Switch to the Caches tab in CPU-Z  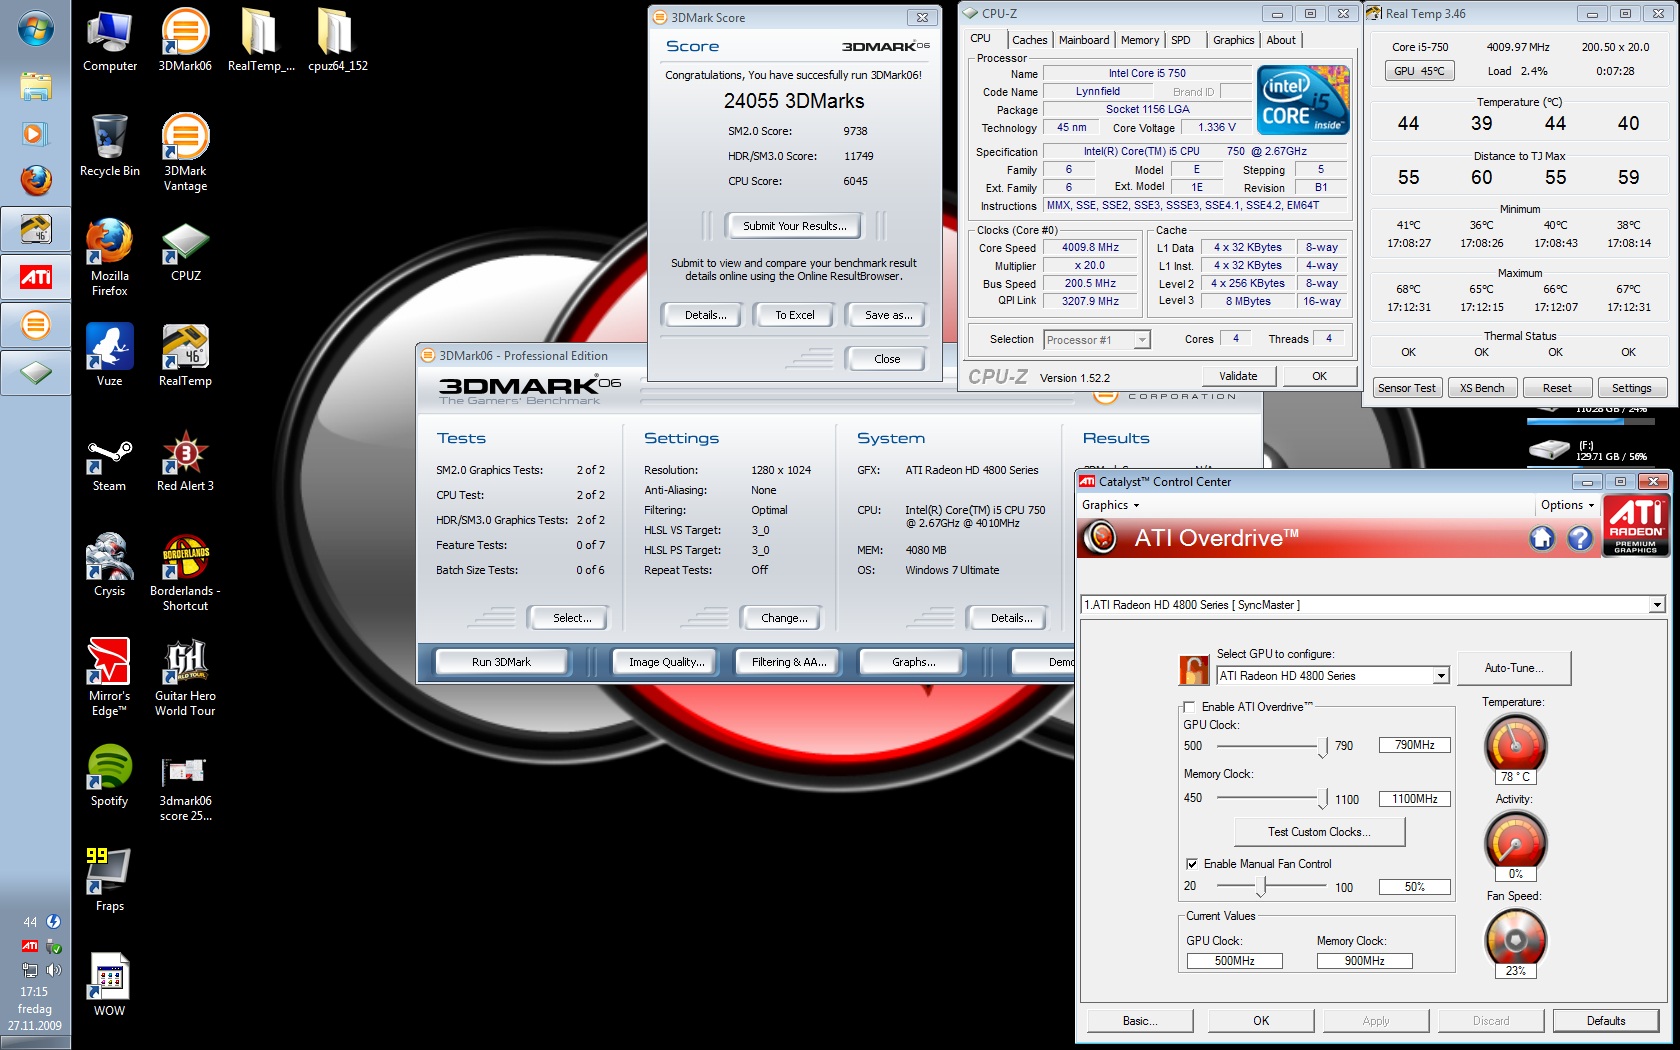[x=1029, y=40]
